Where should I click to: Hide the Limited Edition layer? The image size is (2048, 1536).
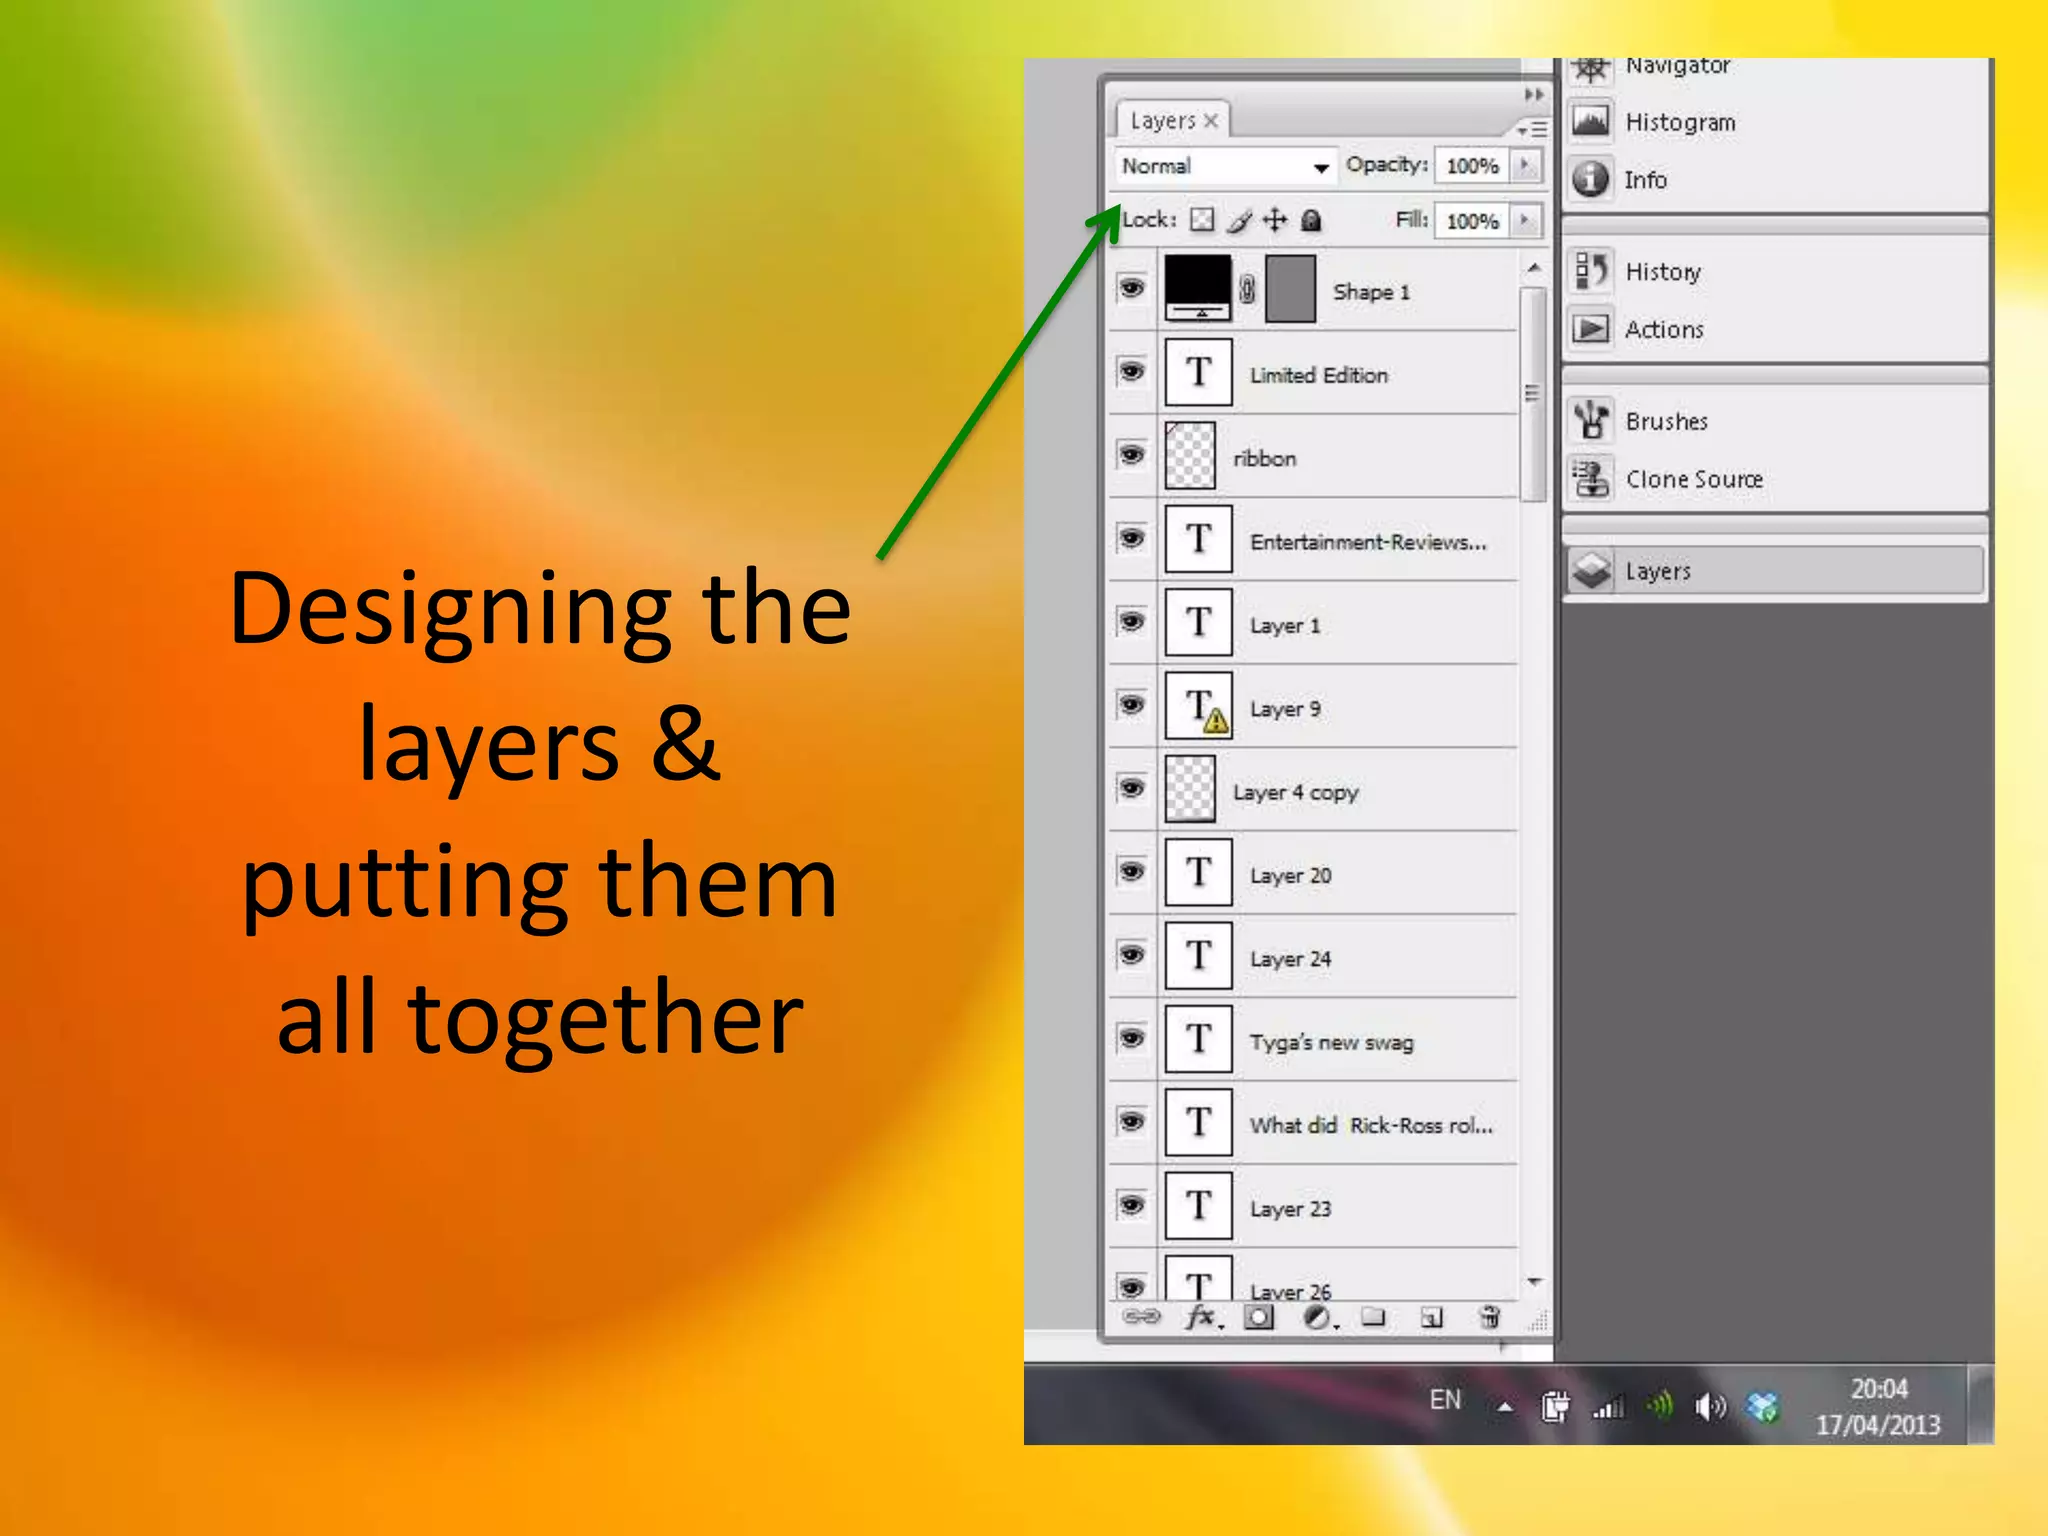click(x=1131, y=372)
